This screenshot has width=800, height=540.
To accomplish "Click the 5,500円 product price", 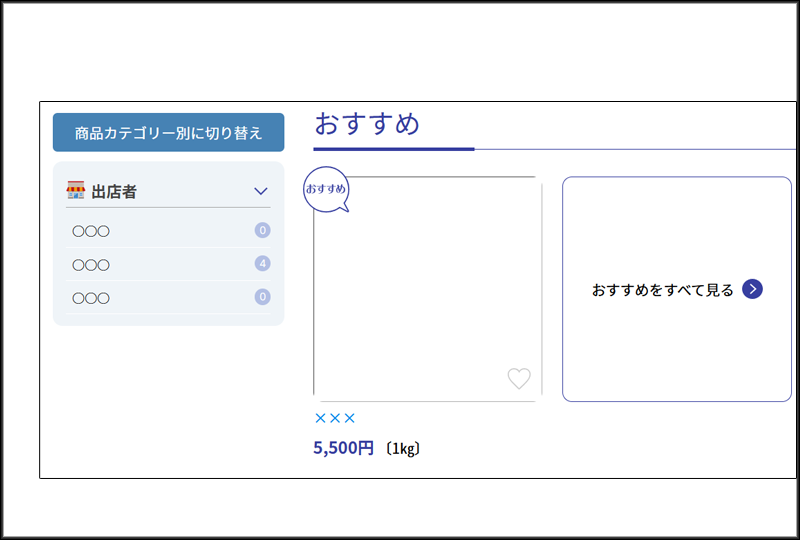I will (x=343, y=448).
